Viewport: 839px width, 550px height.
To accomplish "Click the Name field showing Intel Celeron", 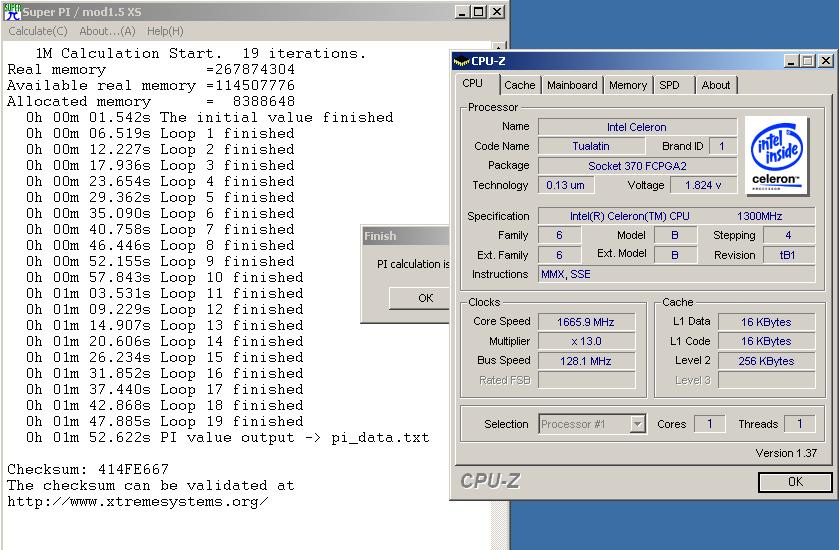I will coord(637,127).
